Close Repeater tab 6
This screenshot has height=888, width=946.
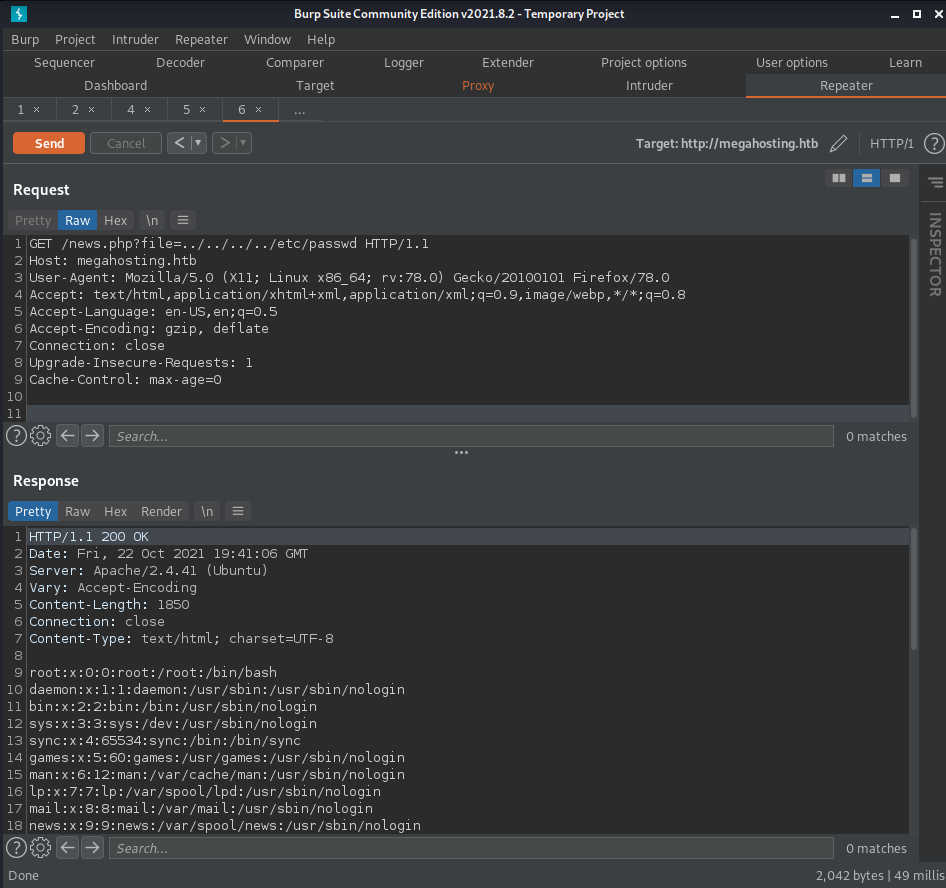point(258,110)
